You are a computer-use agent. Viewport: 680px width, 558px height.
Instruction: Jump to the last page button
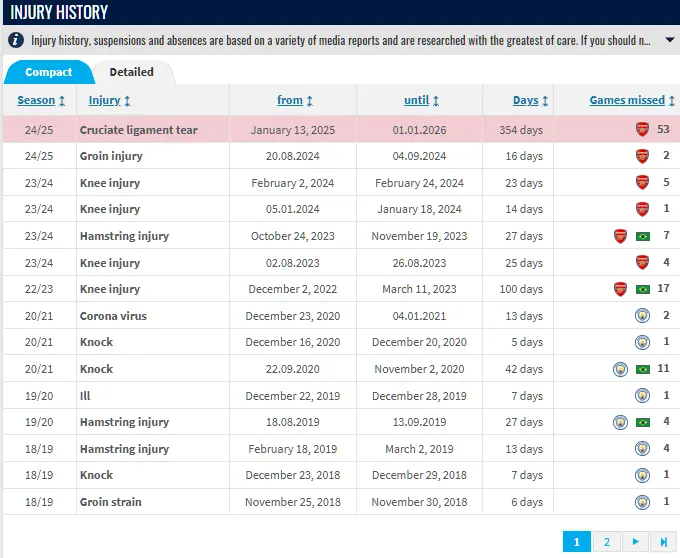[x=662, y=542]
